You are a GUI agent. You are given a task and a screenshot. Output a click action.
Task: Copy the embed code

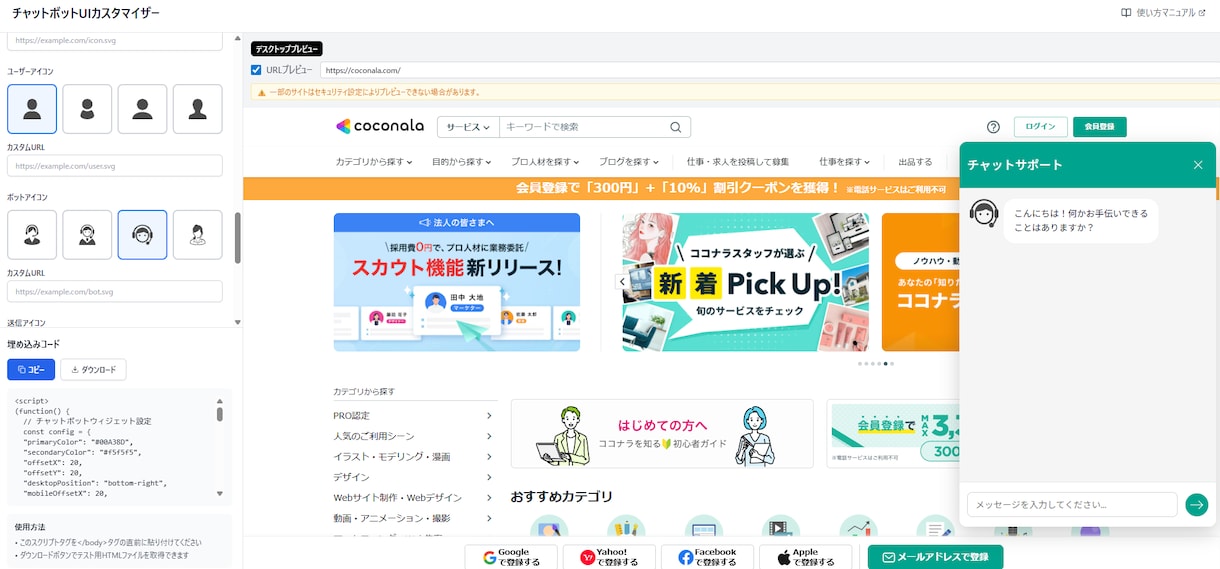tap(31, 370)
